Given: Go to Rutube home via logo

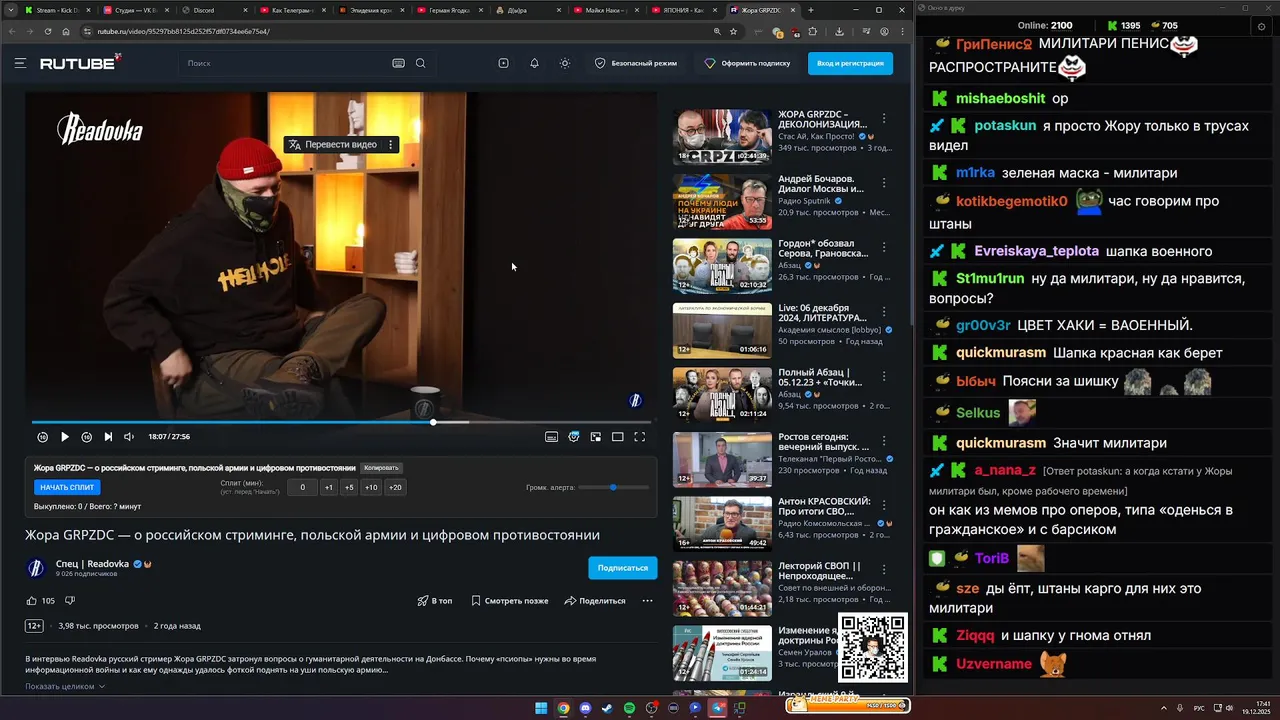Looking at the screenshot, I should [80, 62].
